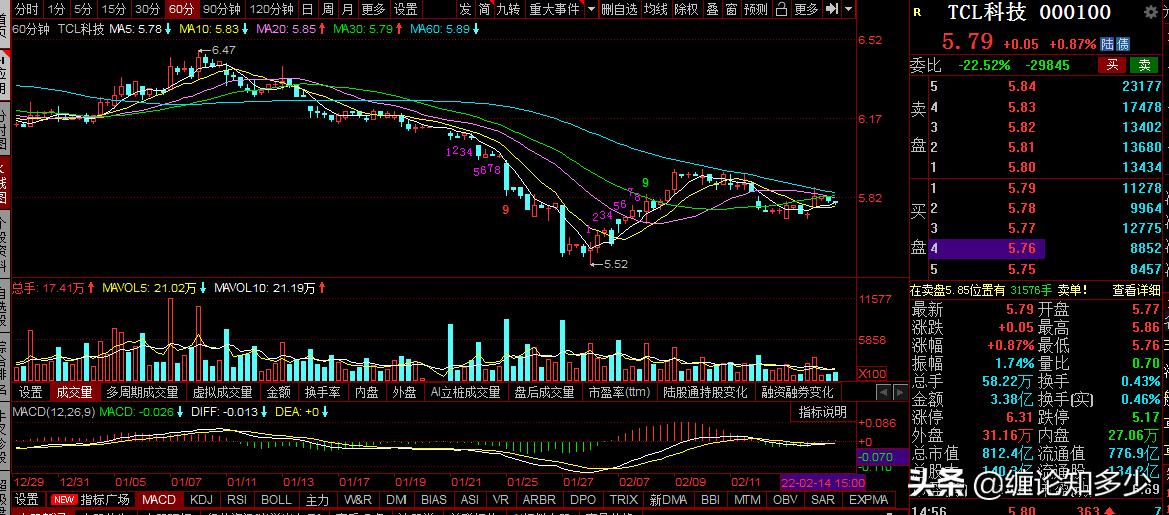Select the BOLL indicator tab
Screen dimensions: 1169x515
tap(276, 499)
